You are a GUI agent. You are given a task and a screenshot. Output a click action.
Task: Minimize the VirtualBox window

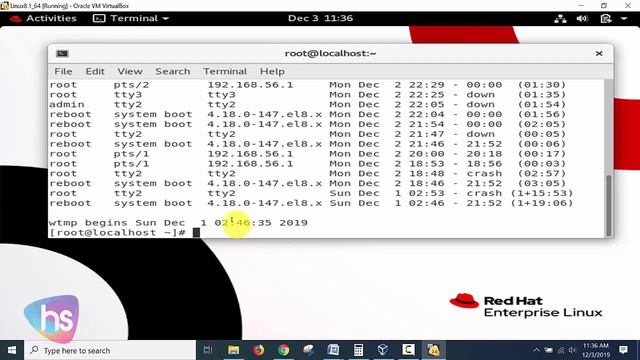(x=581, y=5)
